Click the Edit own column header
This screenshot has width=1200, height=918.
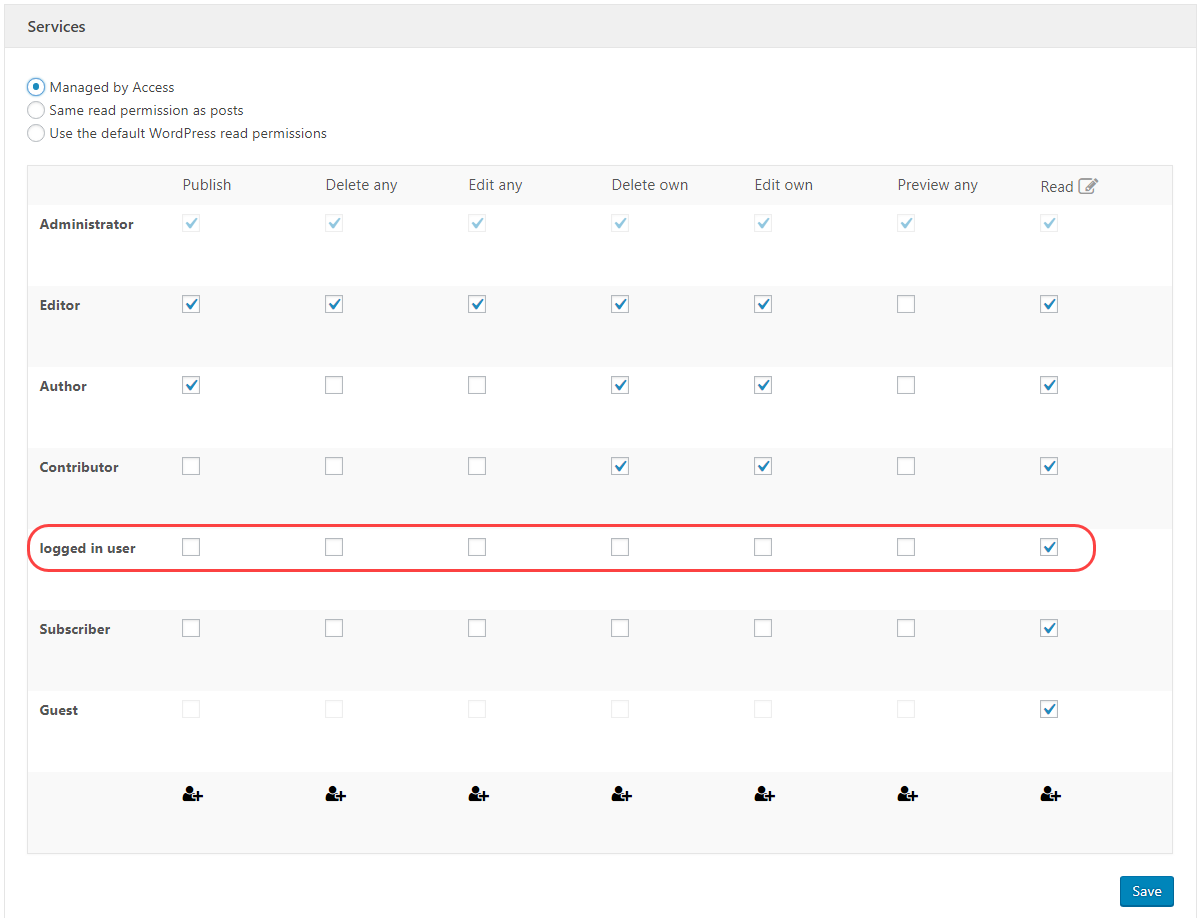[784, 185]
